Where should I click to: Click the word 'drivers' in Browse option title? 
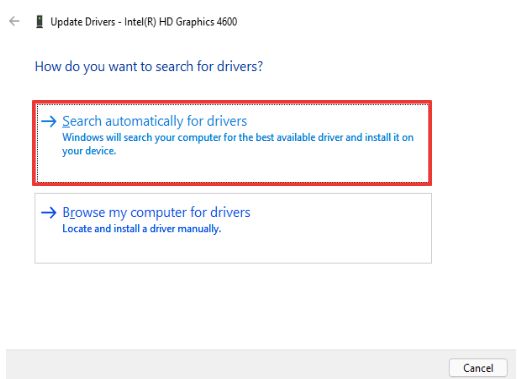pyautogui.click(x=230, y=212)
